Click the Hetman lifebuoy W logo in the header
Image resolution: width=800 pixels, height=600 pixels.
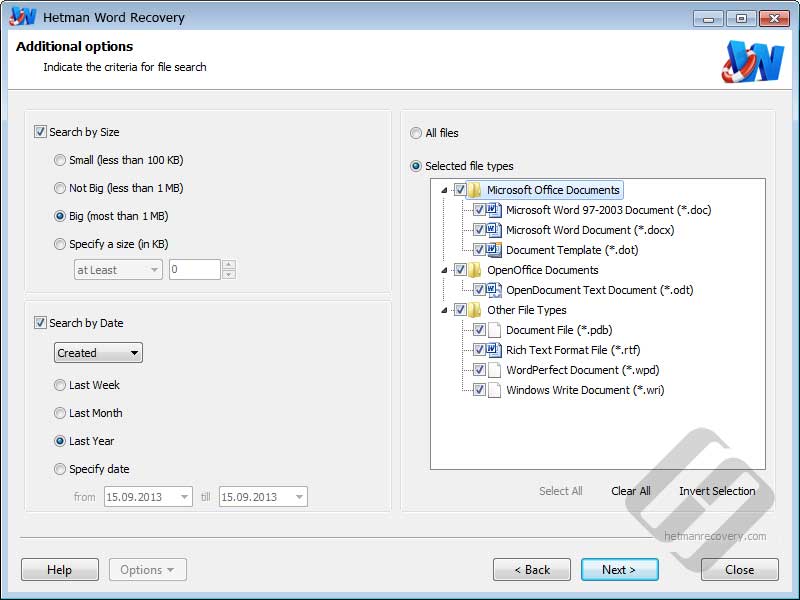click(753, 62)
